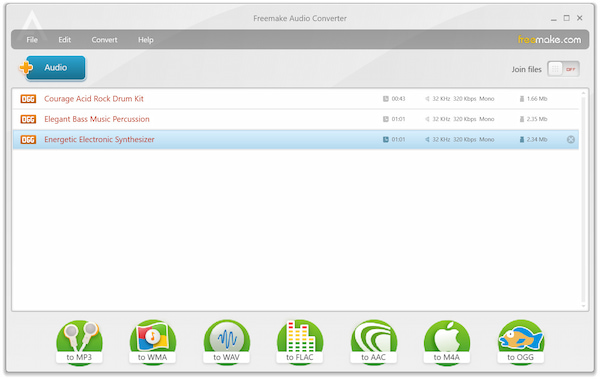Click OGG icon of Energetic Electronic Synthesizer
The height and width of the screenshot is (379, 600).
tap(28, 140)
